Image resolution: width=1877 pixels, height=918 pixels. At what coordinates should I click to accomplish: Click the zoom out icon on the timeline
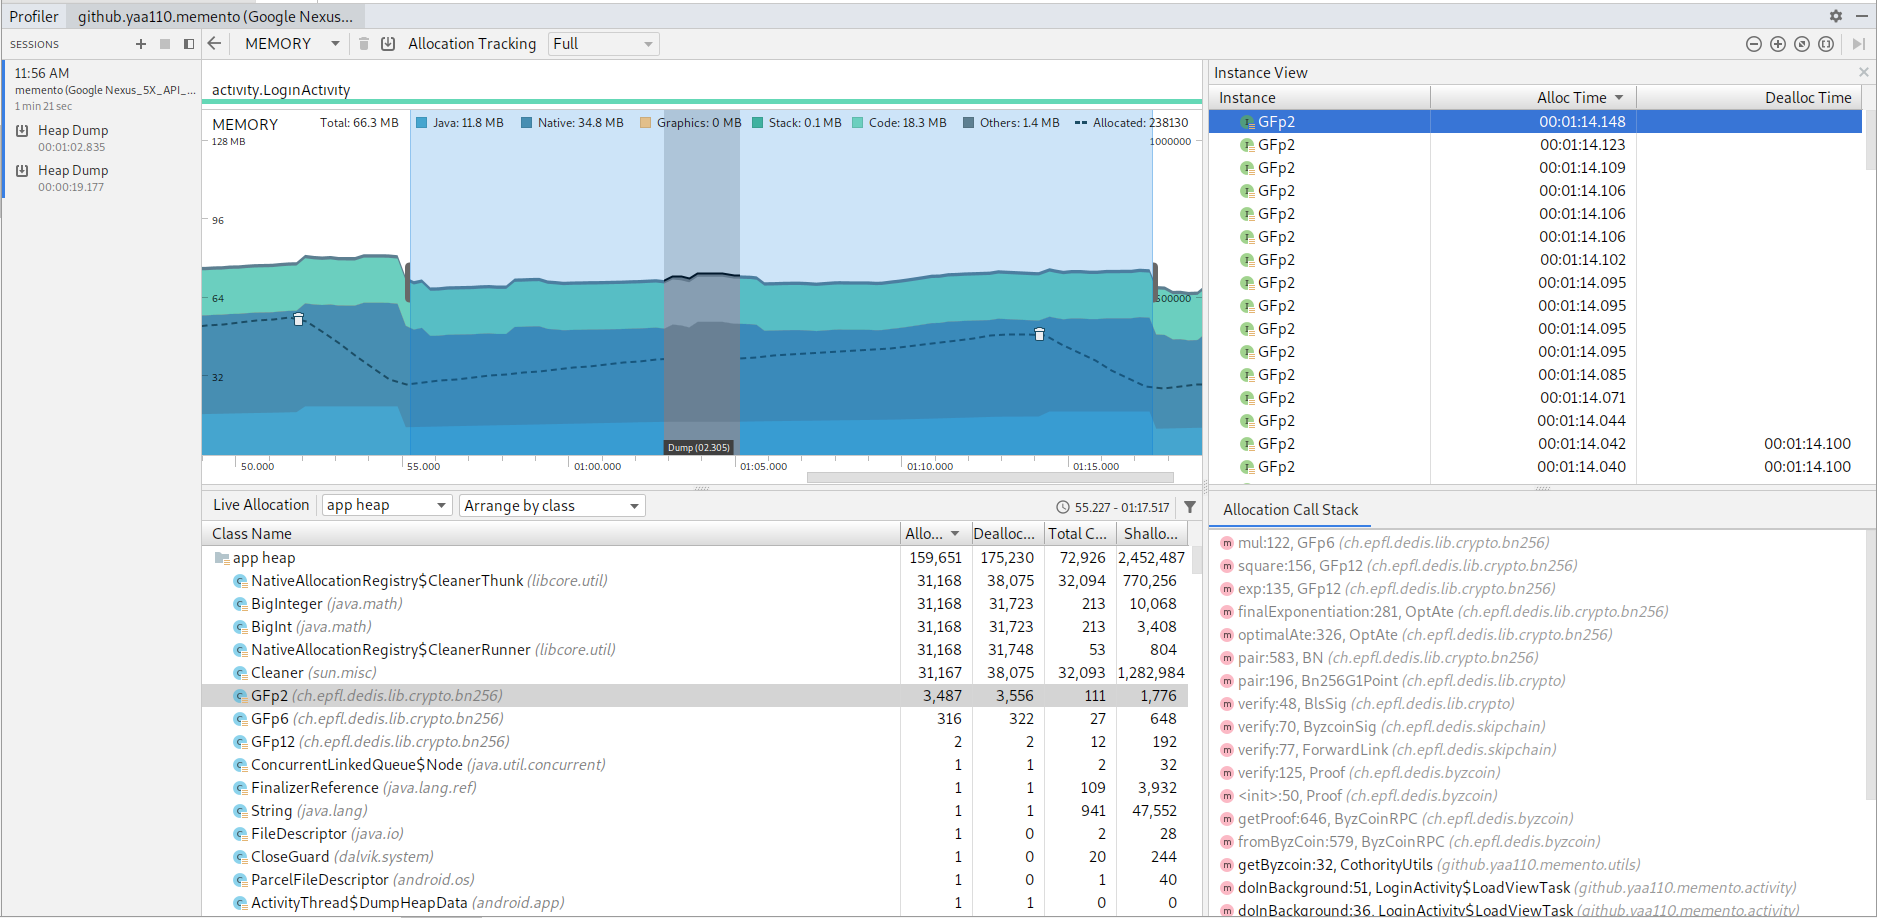pos(1754,44)
